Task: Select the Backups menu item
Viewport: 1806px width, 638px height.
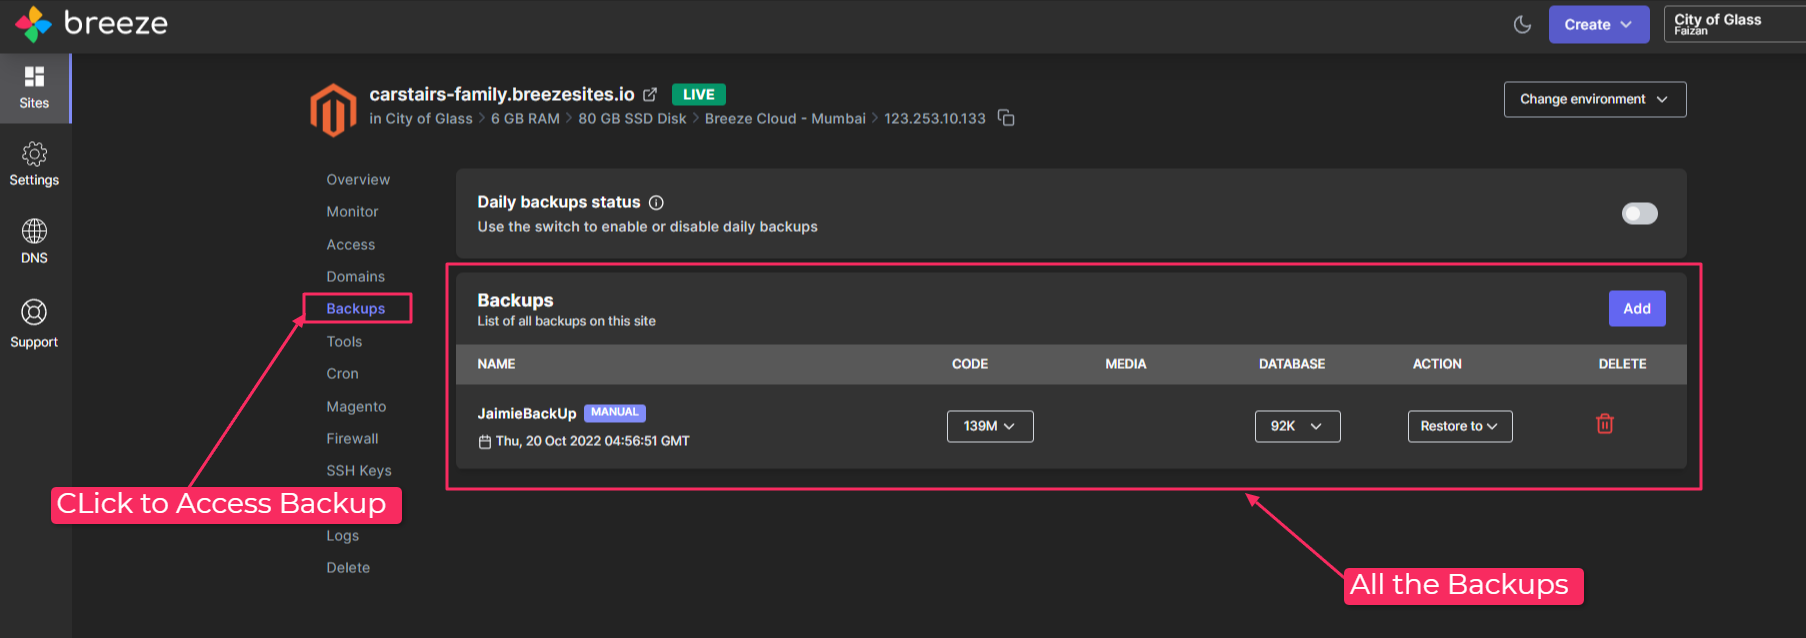Action: [355, 309]
